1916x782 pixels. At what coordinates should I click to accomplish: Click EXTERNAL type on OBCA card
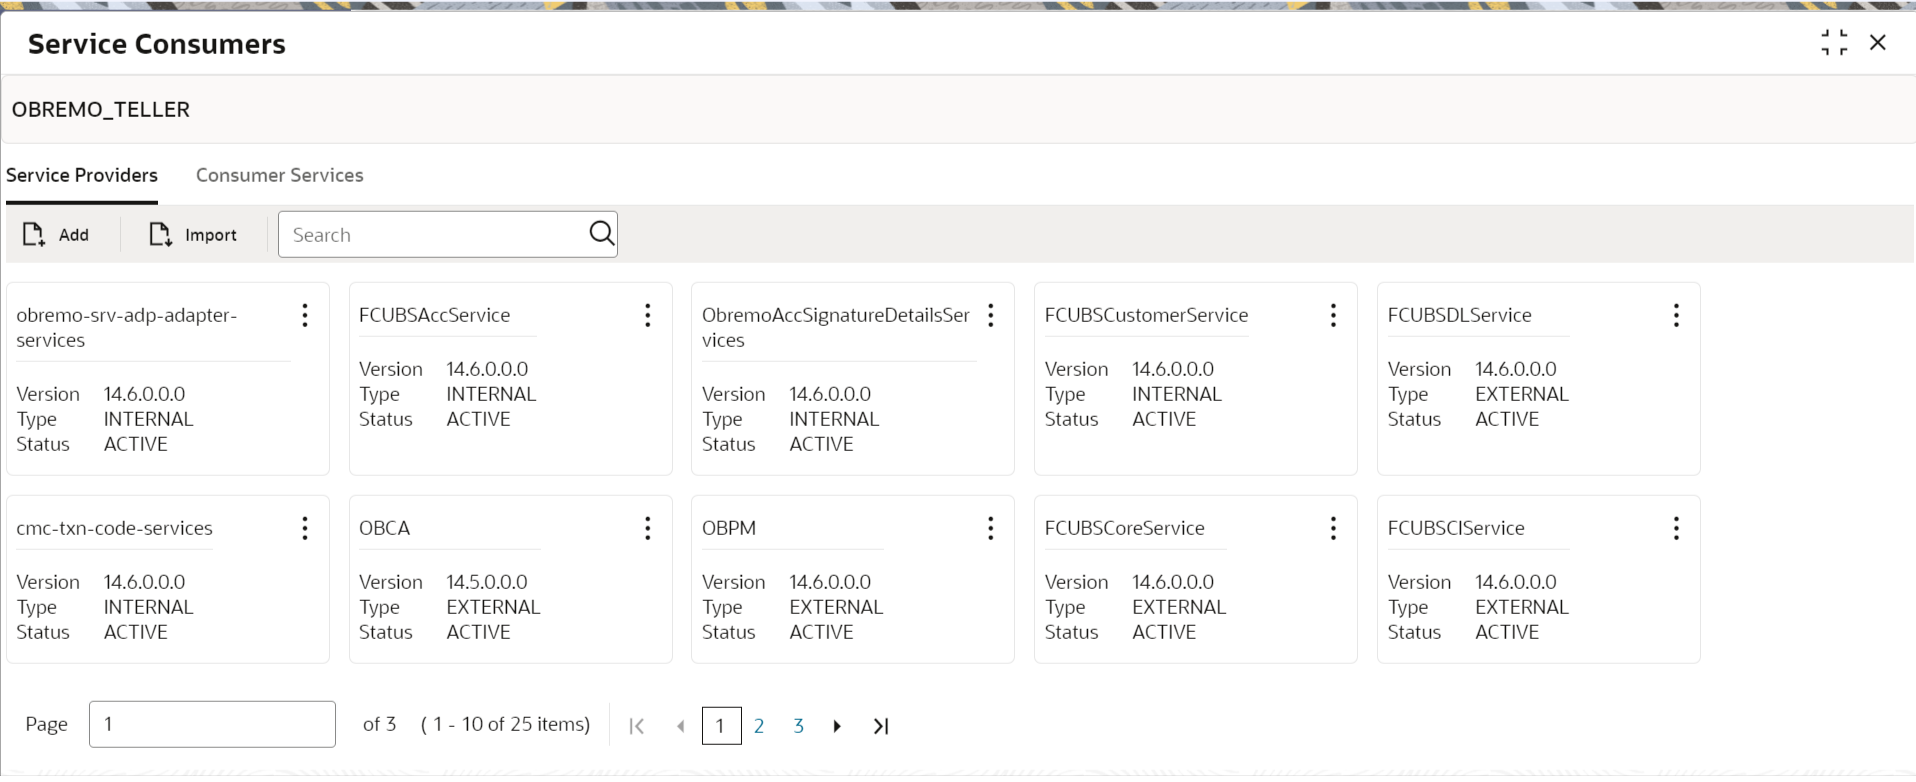pos(493,607)
